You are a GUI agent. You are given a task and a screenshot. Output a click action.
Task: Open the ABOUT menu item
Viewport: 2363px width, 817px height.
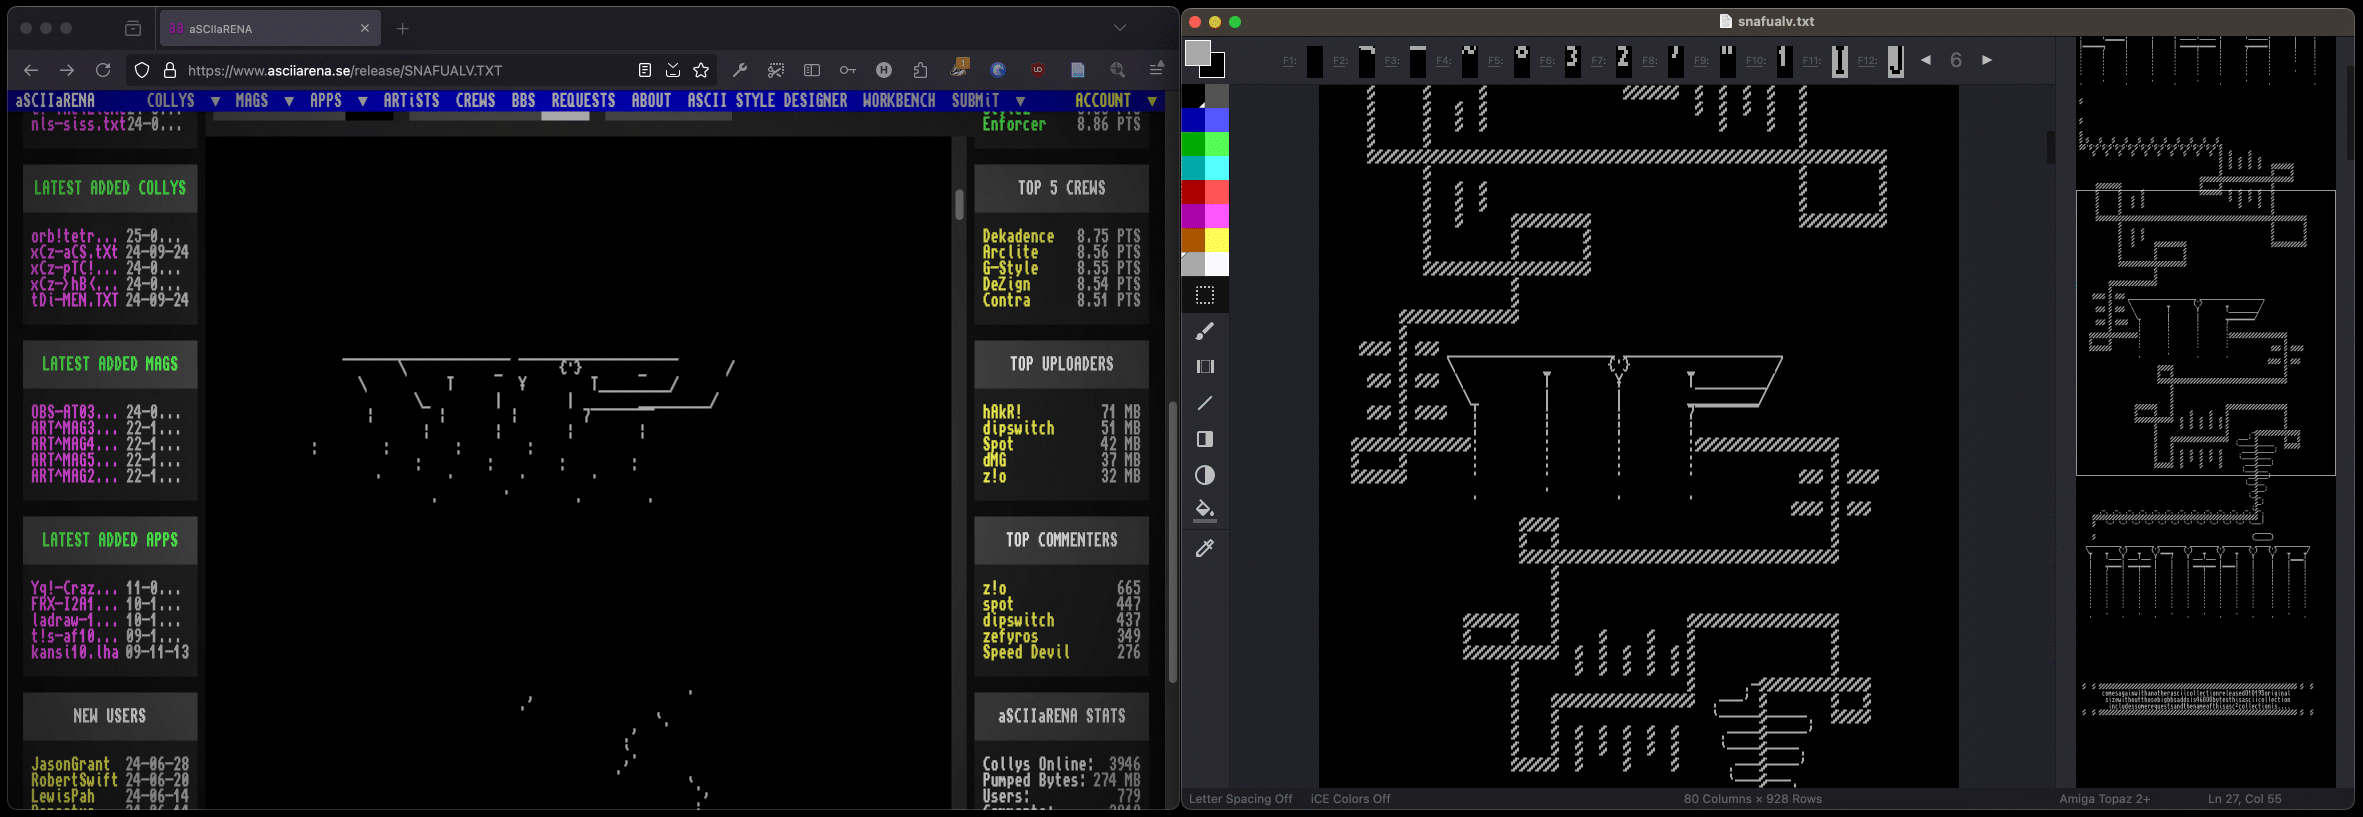[651, 101]
